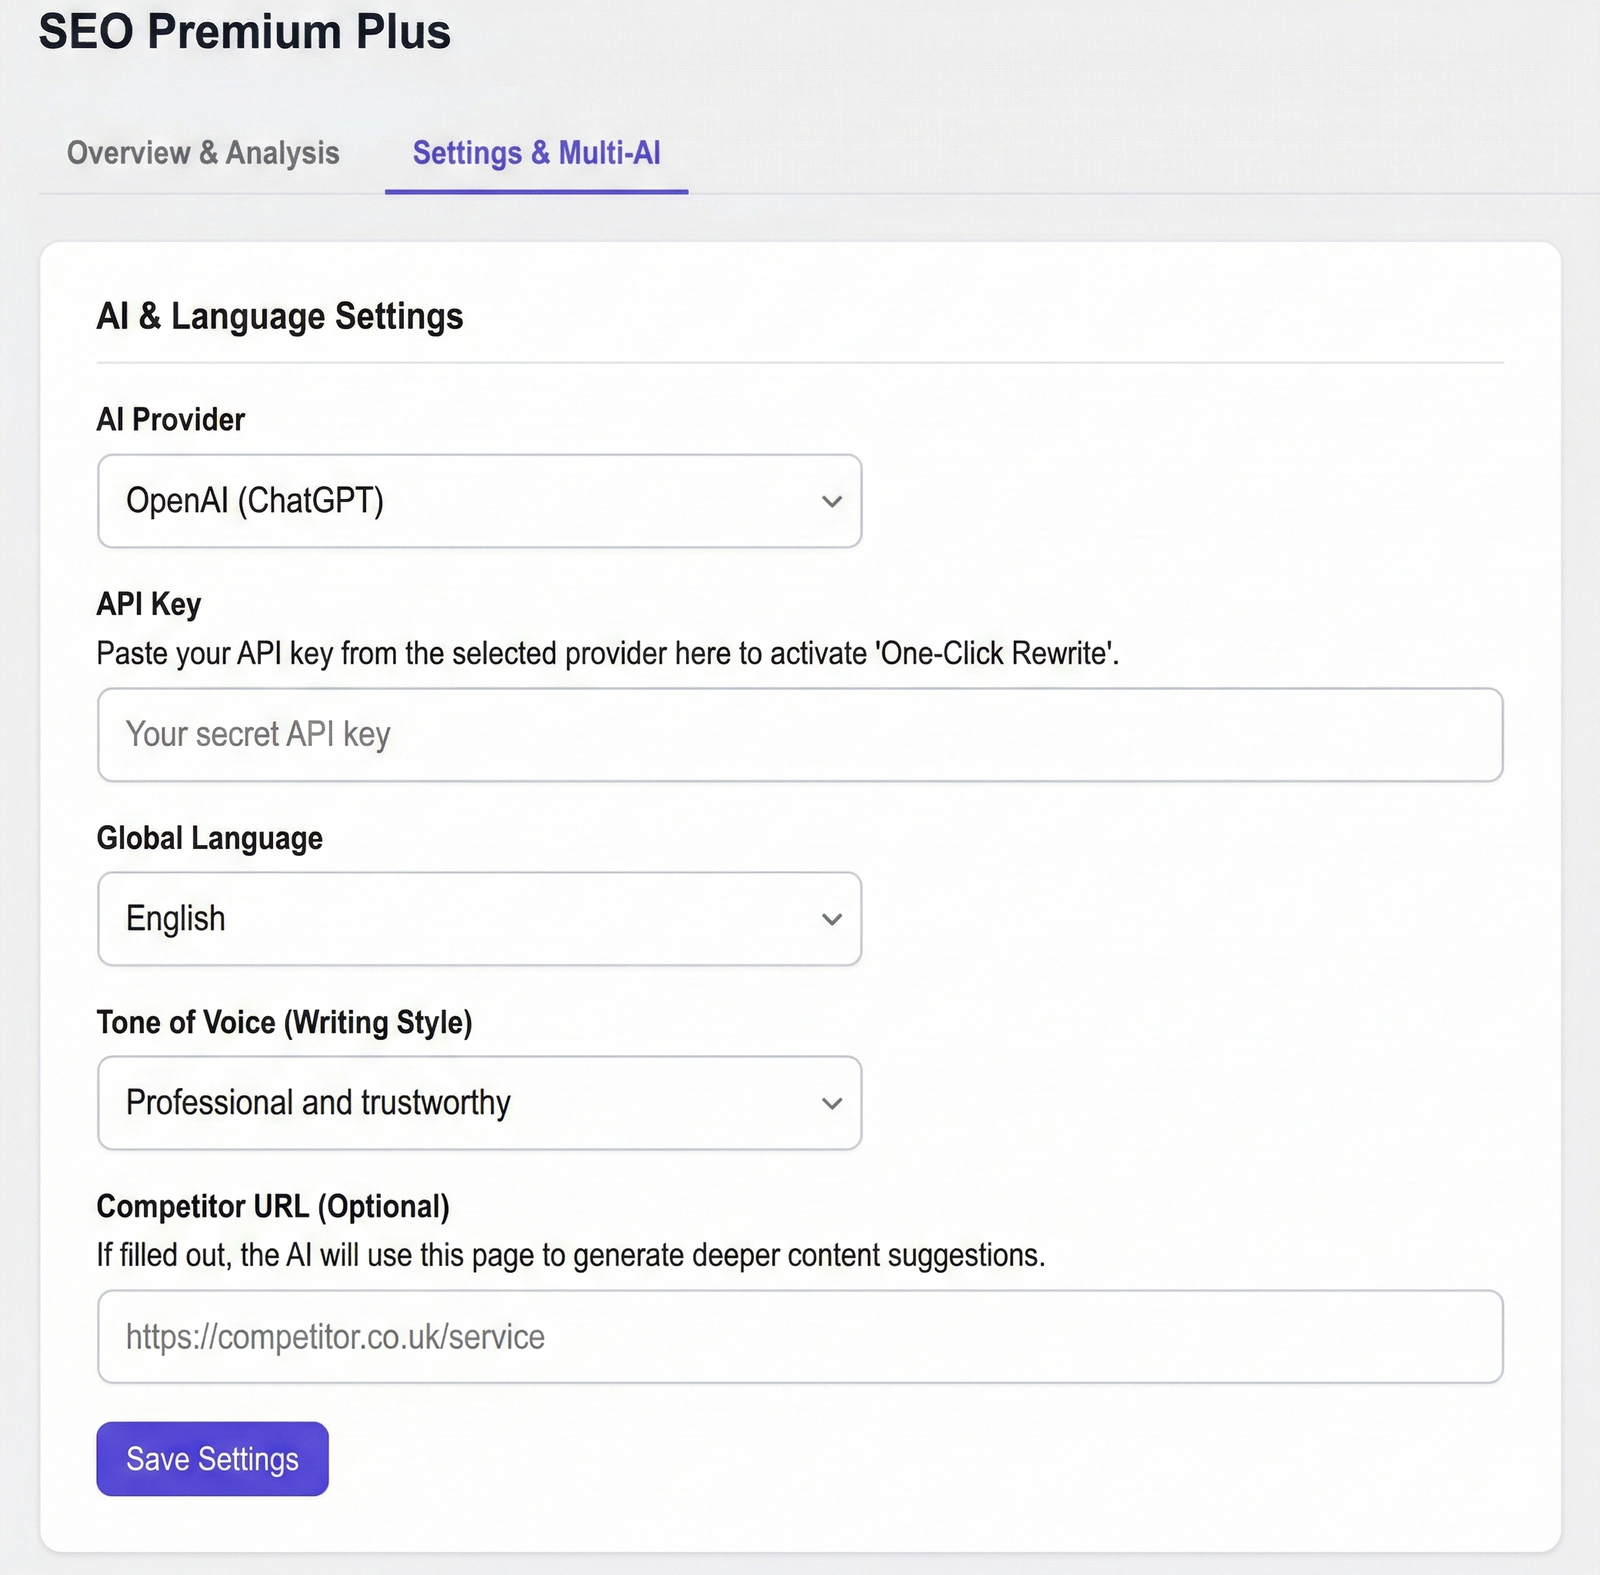Select the Settings & Multi-AI tab
Image resolution: width=1600 pixels, height=1575 pixels.
tap(536, 153)
